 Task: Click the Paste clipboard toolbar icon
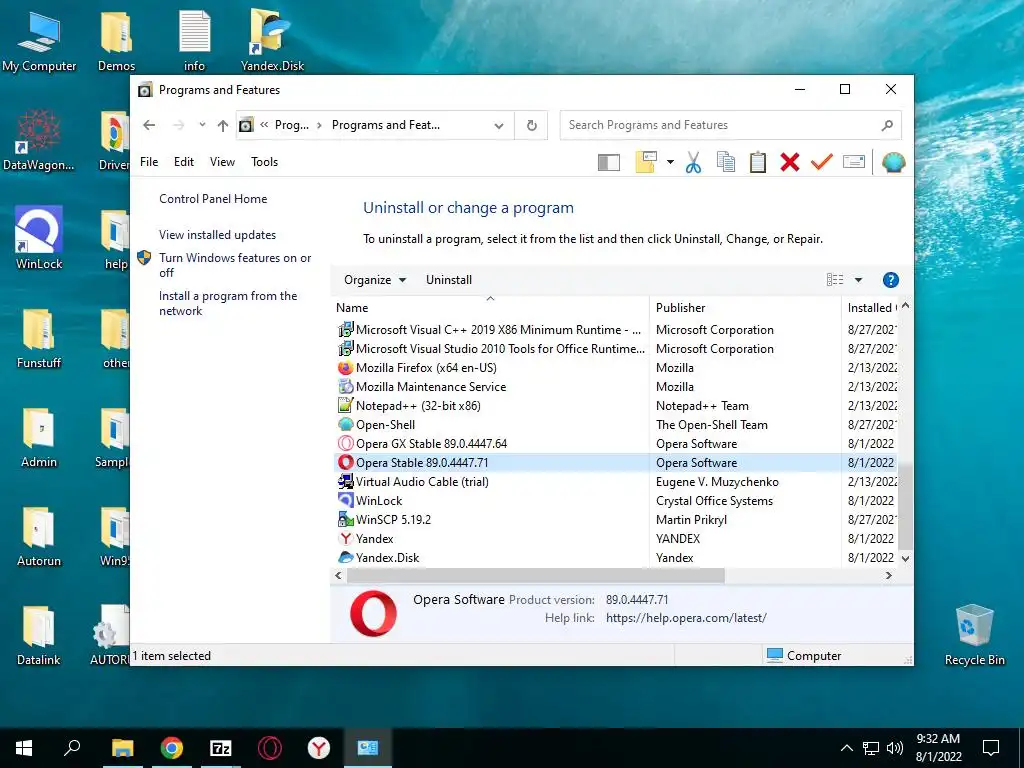[758, 162]
